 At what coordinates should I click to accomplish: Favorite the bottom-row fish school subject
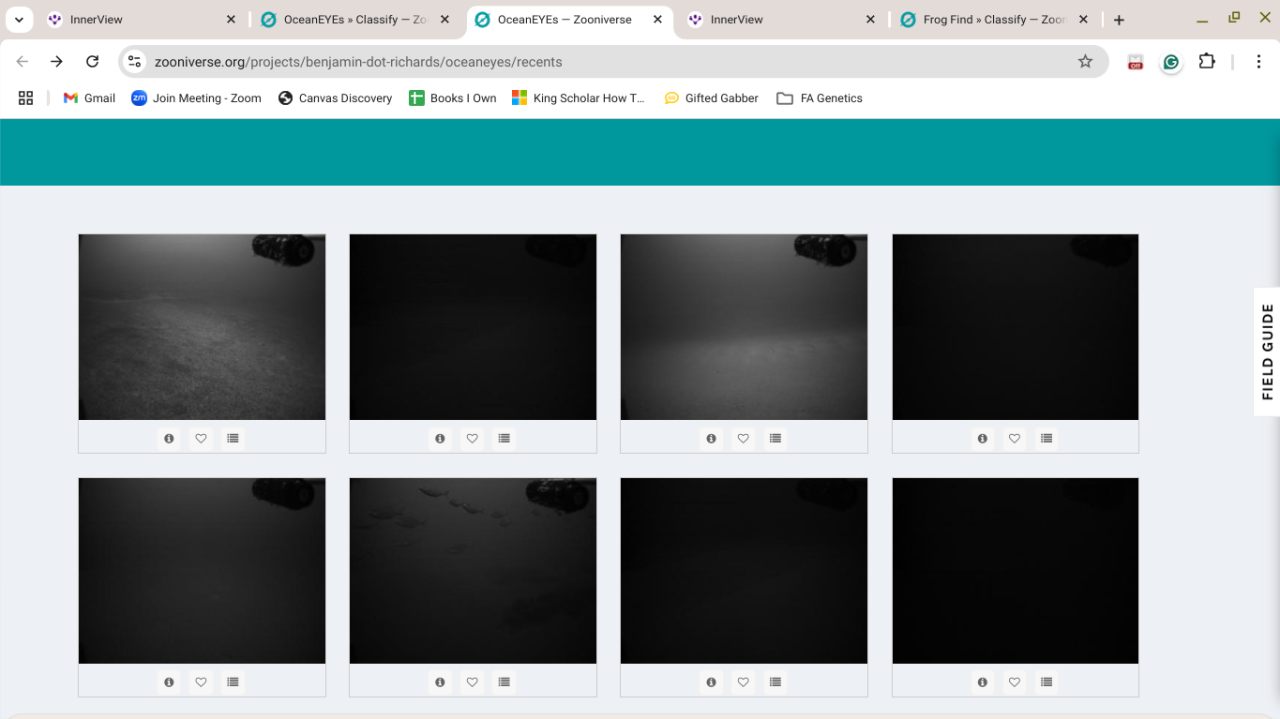472,682
